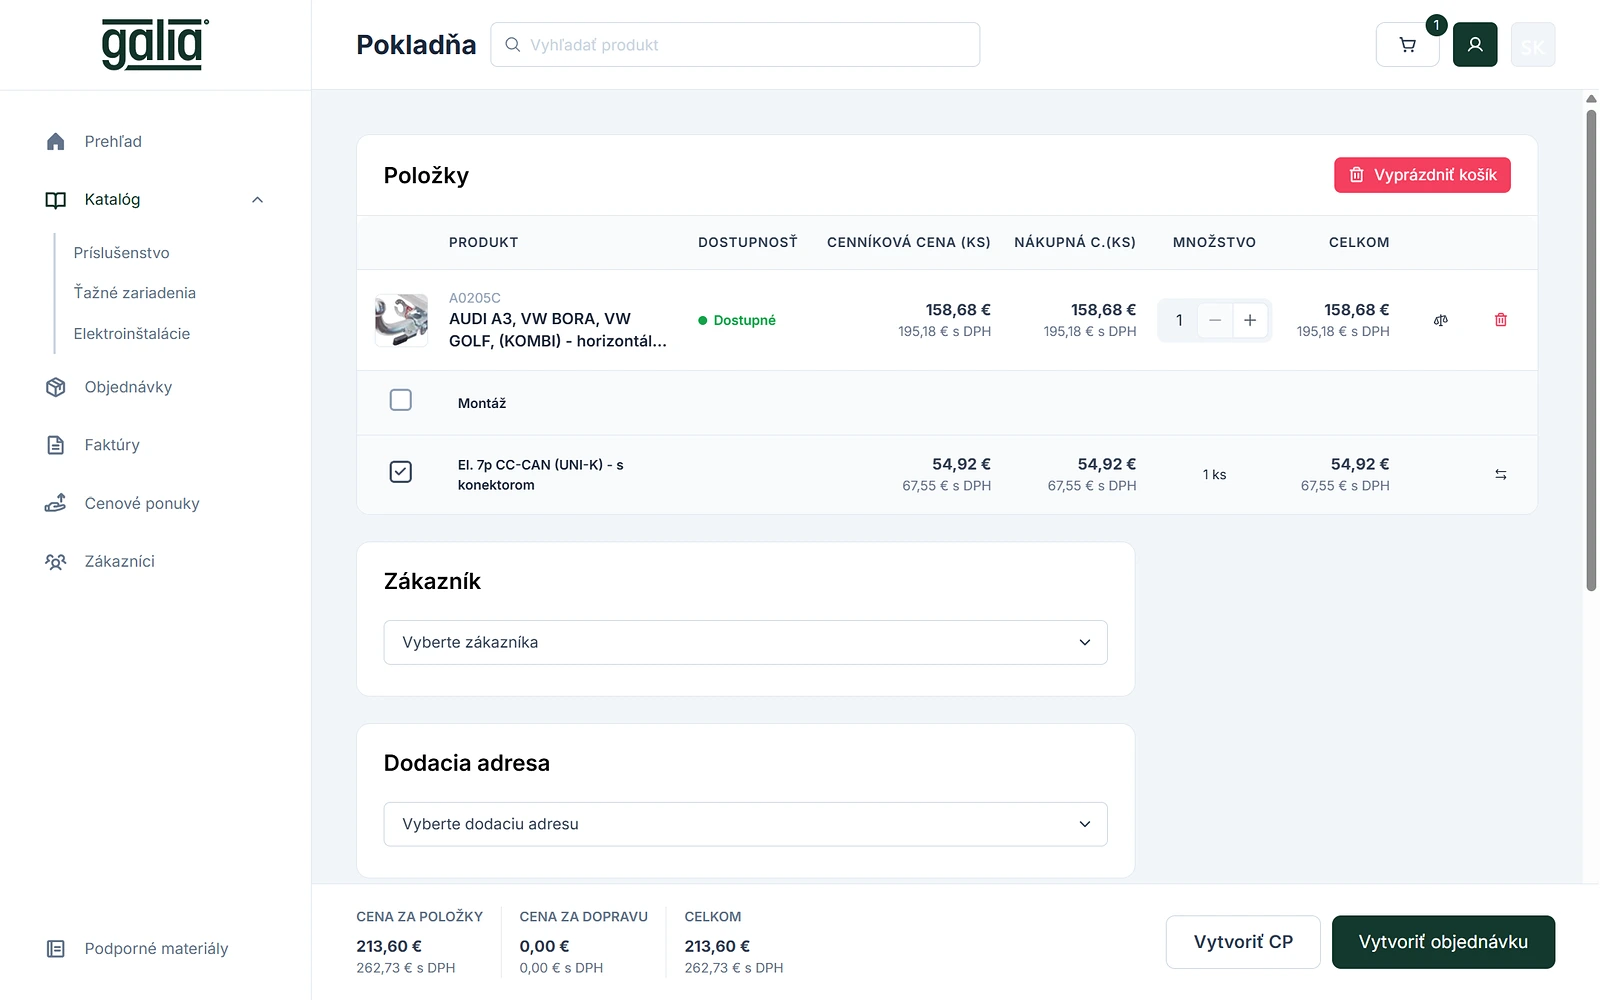Image resolution: width=1600 pixels, height=1000 pixels.
Task: Click the Dostupné availability status
Action: [x=737, y=320]
